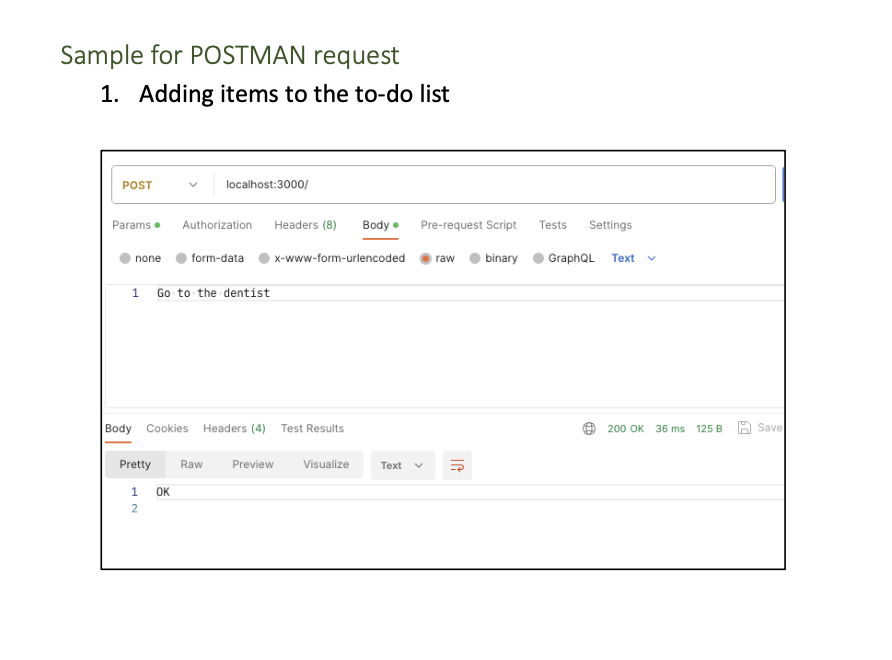
Task: Select the Pretty response view
Action: coord(135,464)
